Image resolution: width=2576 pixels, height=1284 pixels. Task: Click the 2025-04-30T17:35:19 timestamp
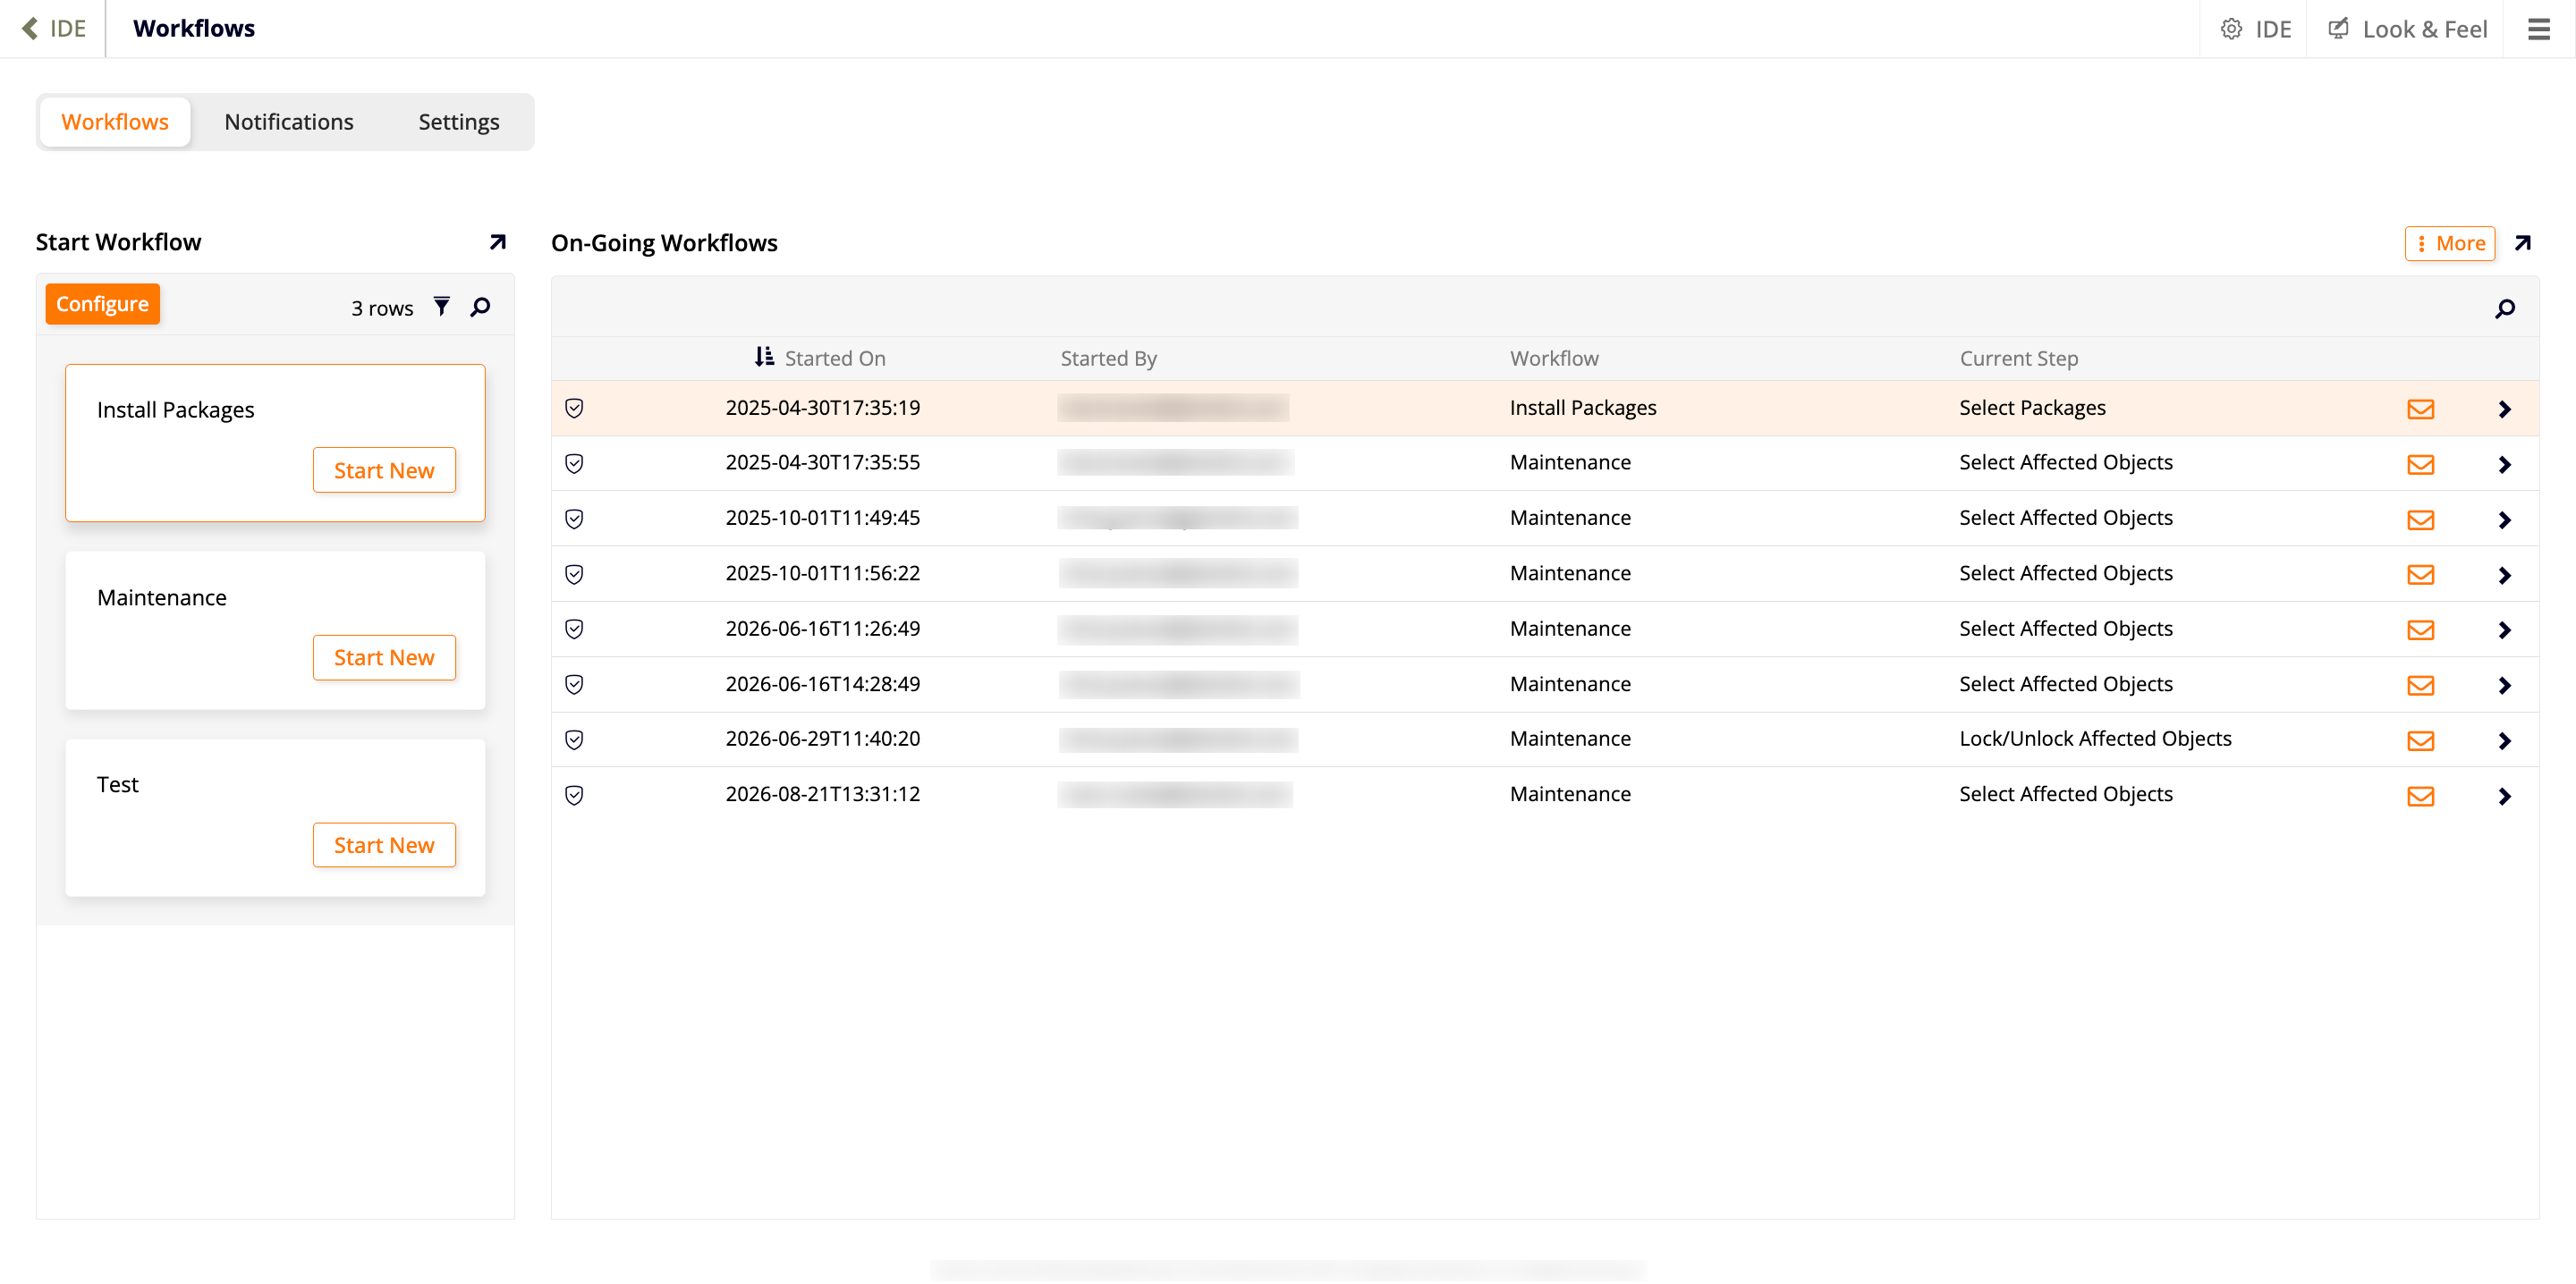[x=822, y=408]
